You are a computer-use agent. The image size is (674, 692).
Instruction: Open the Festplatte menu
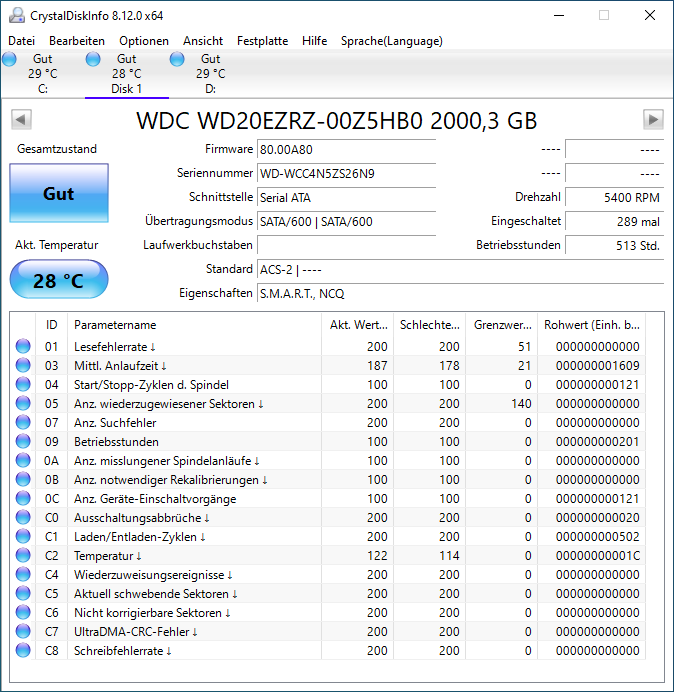[x=262, y=41]
